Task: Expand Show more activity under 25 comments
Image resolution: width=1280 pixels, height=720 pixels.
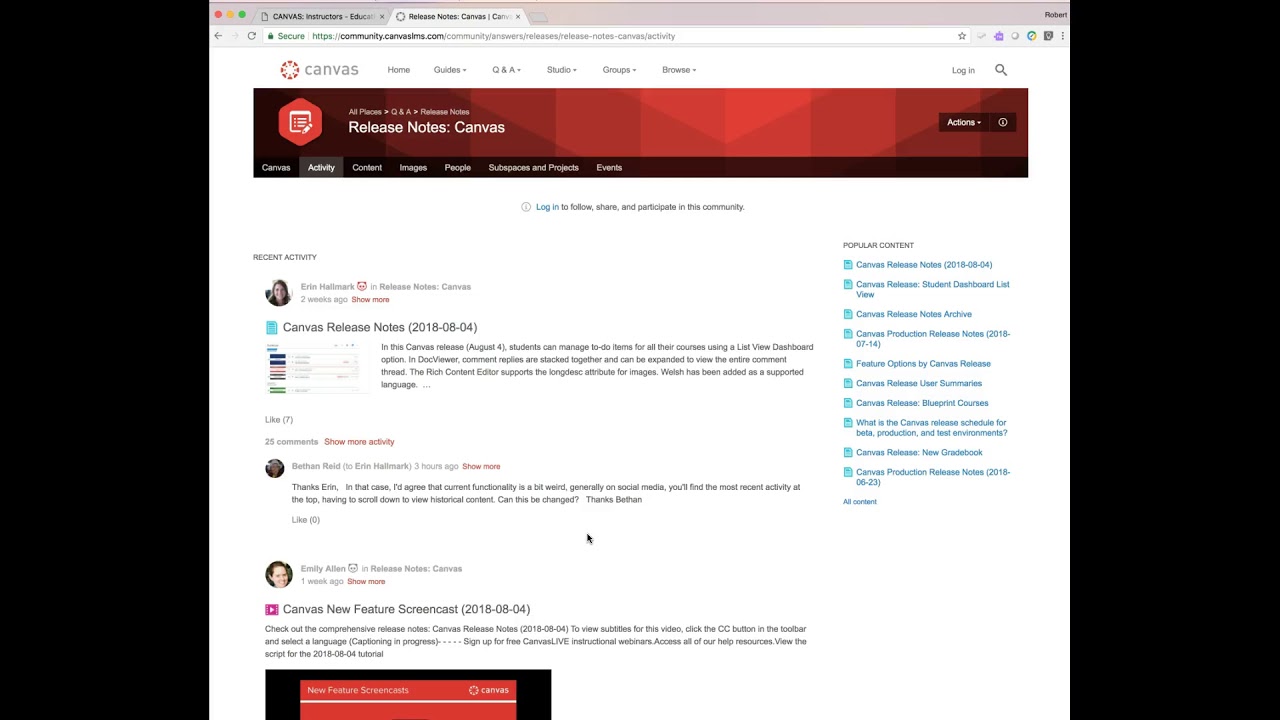Action: pos(359,442)
